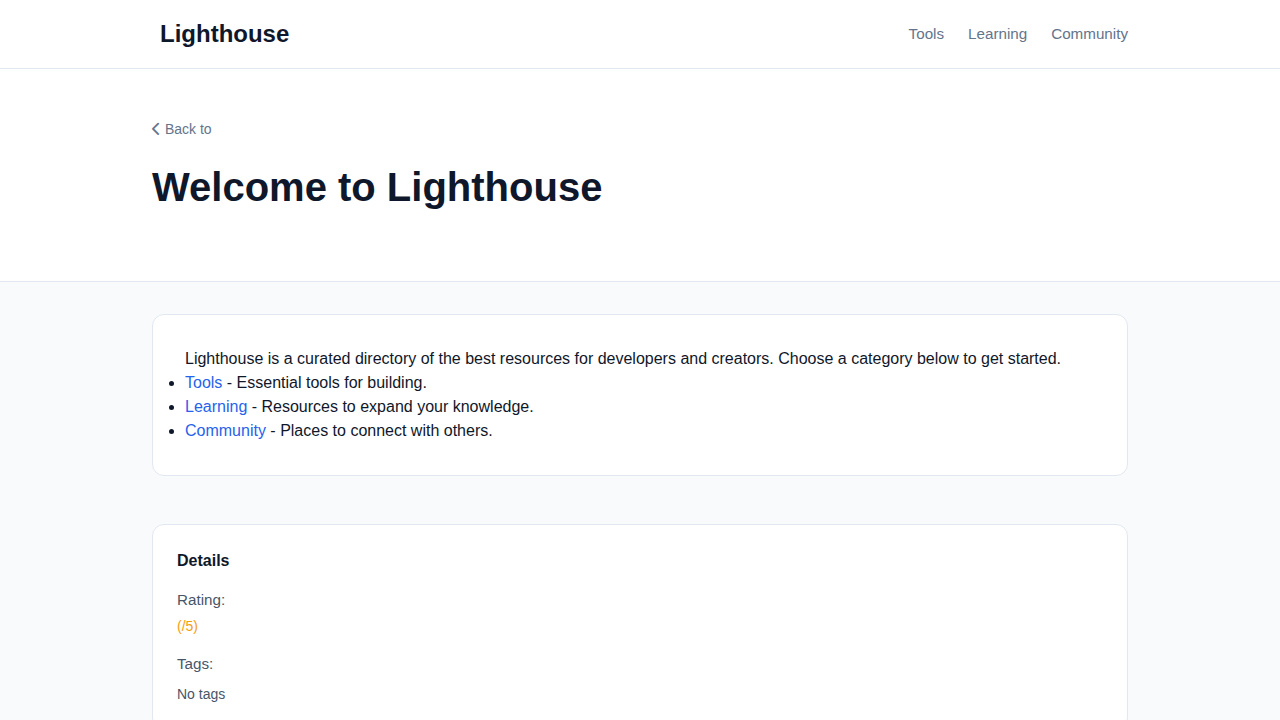Click the "Rating:" label in Details

201,600
